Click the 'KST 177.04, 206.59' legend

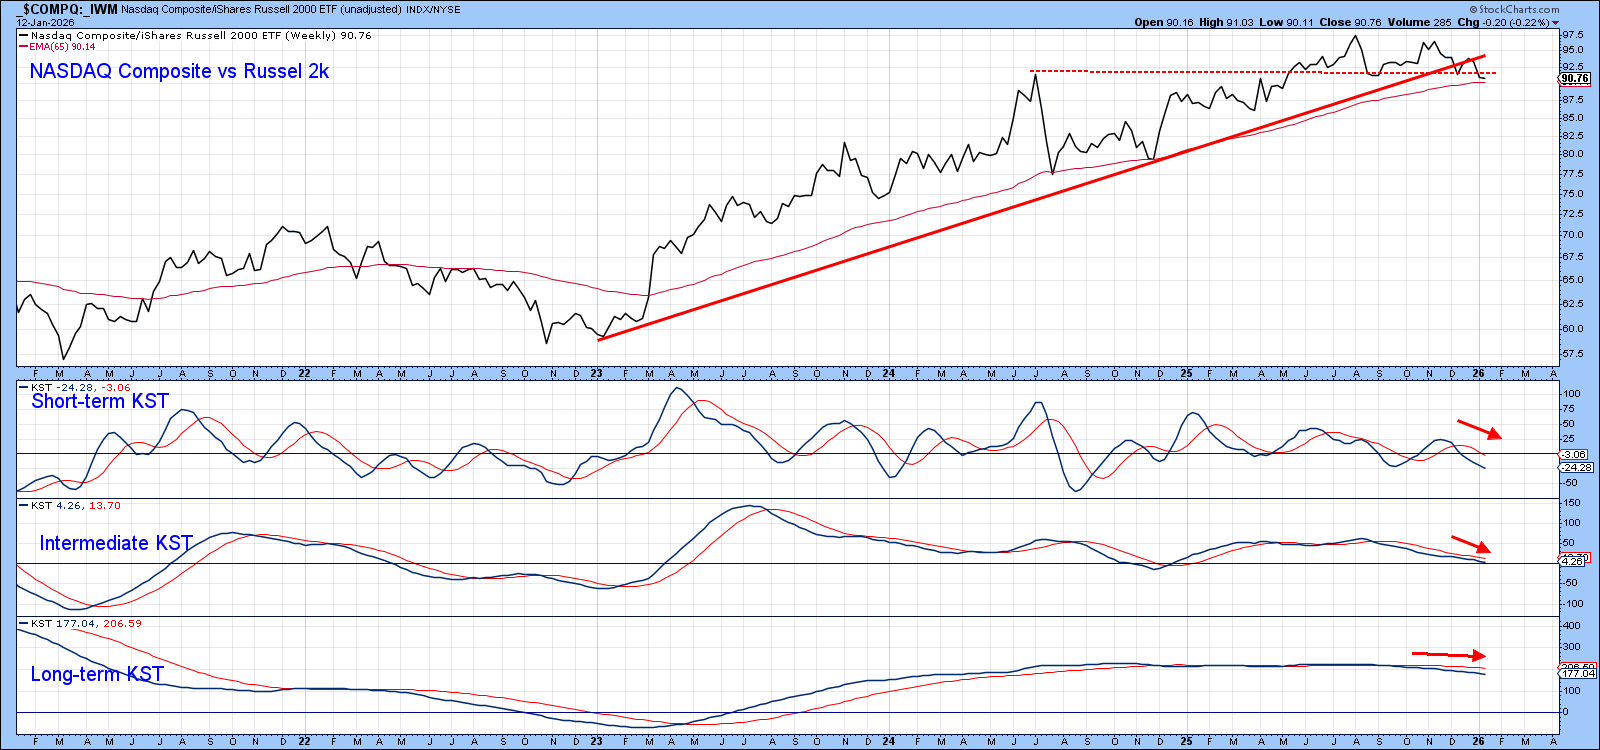tap(86, 623)
